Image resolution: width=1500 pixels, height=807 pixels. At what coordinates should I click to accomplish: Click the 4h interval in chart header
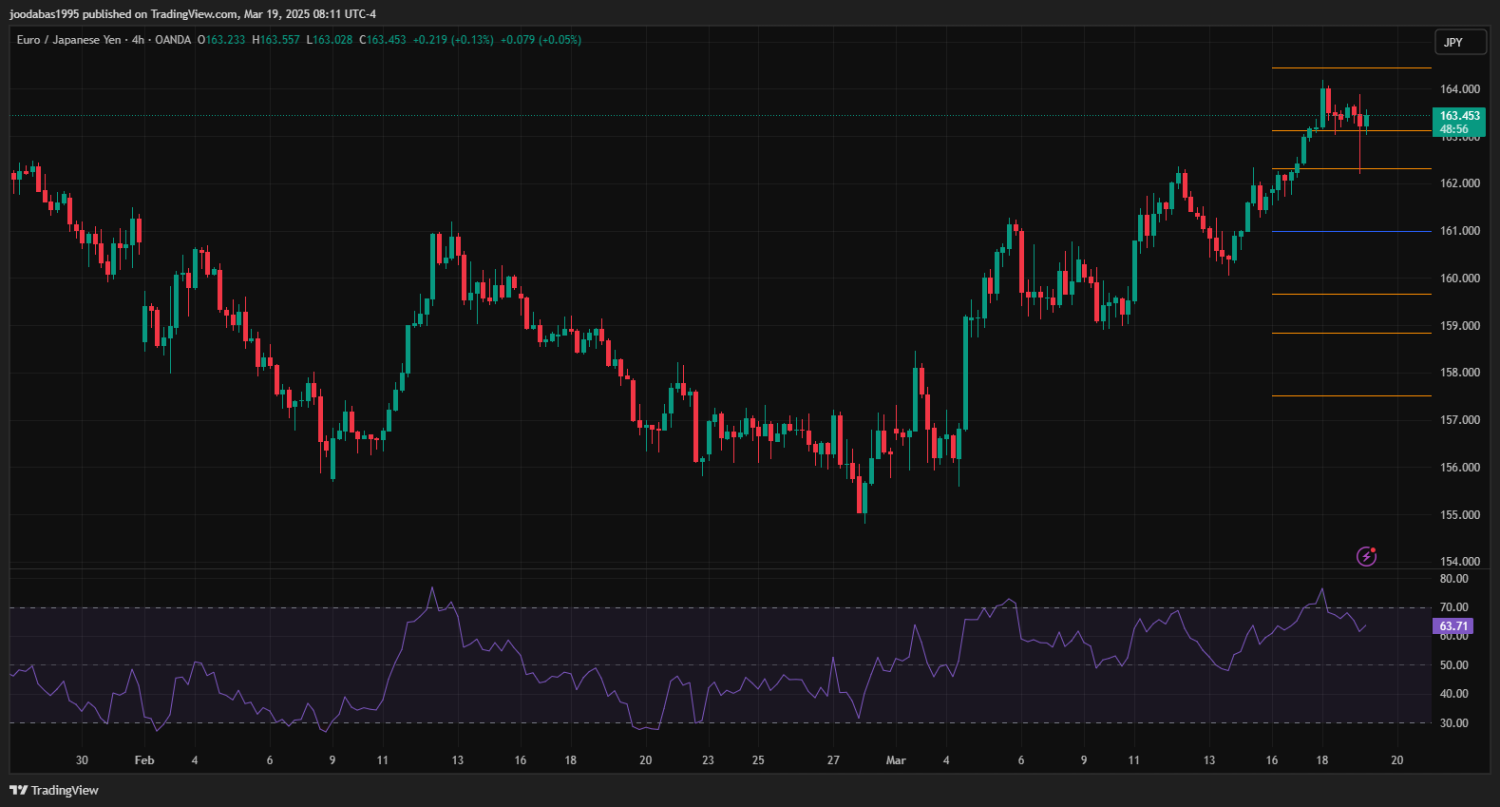[139, 40]
